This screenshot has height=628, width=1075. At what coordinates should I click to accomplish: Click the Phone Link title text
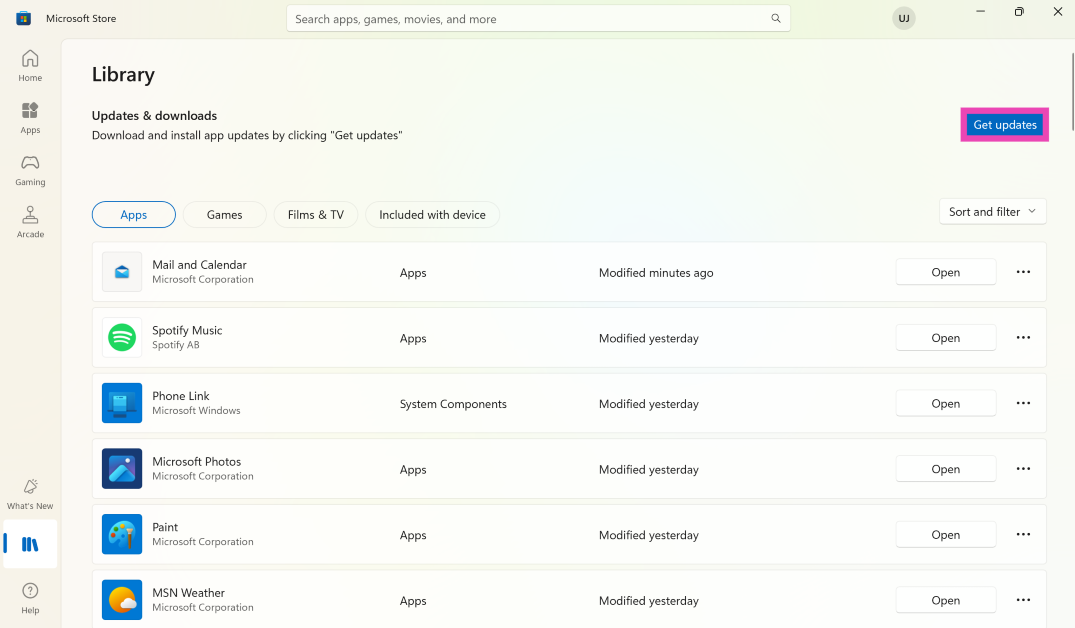click(x=181, y=396)
